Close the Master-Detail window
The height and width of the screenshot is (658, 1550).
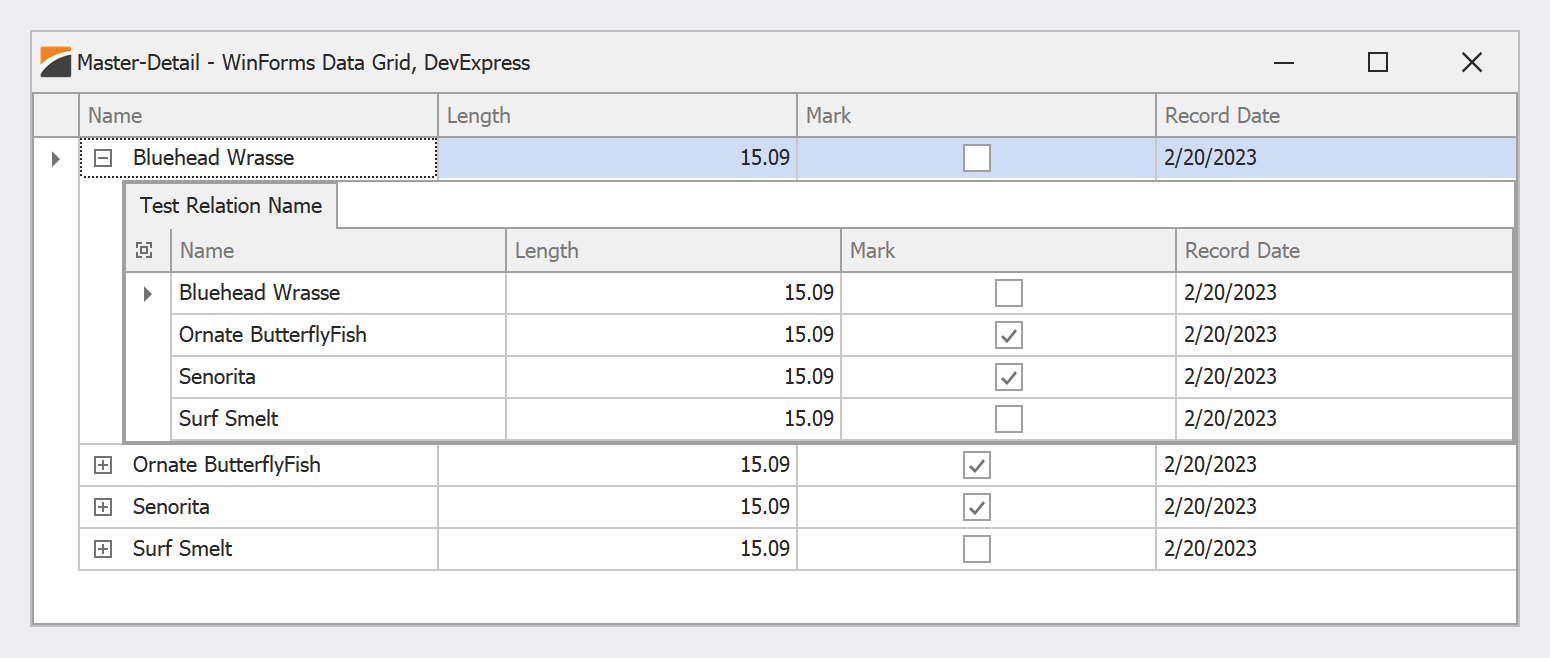(x=1471, y=62)
